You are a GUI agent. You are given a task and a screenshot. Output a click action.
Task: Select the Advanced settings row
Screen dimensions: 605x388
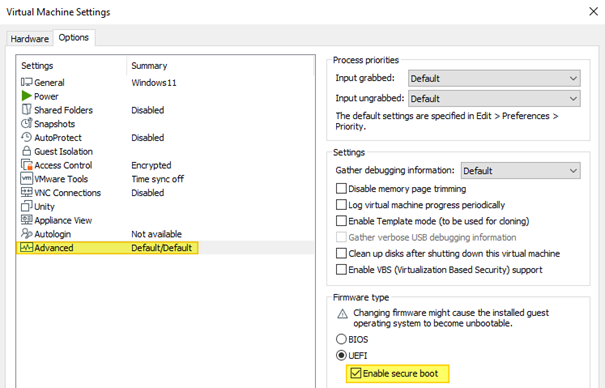[x=166, y=248]
